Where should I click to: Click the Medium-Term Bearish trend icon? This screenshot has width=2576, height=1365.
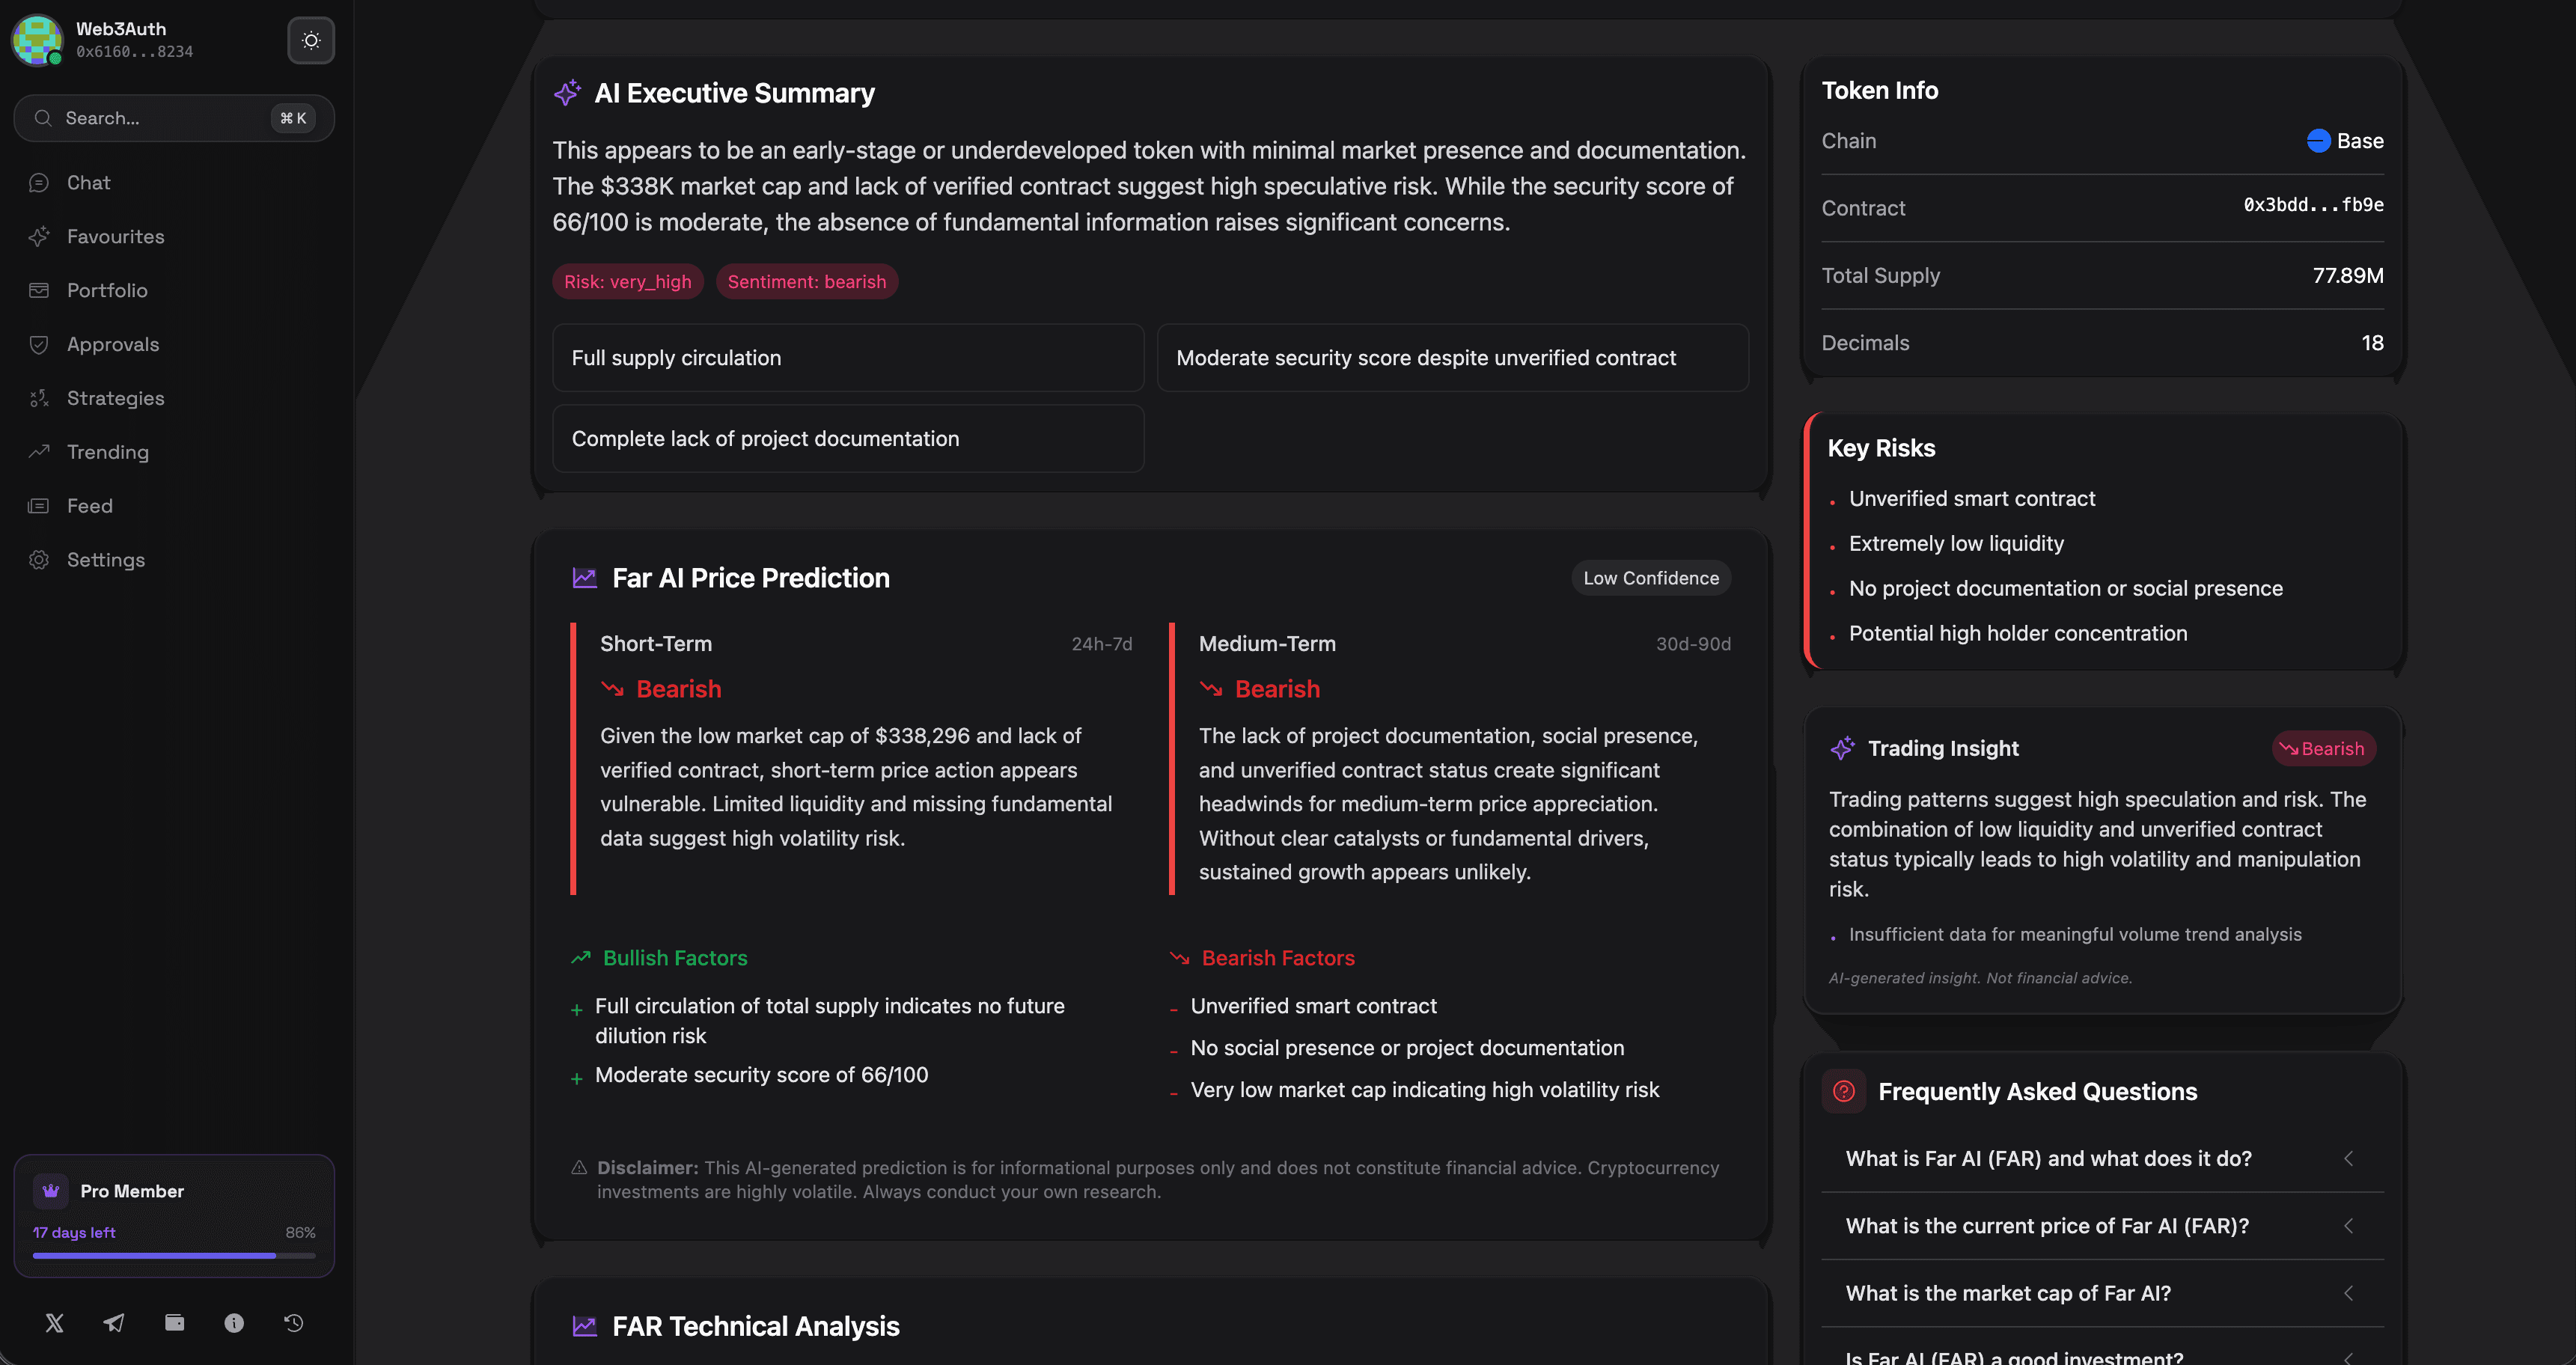(x=1212, y=690)
